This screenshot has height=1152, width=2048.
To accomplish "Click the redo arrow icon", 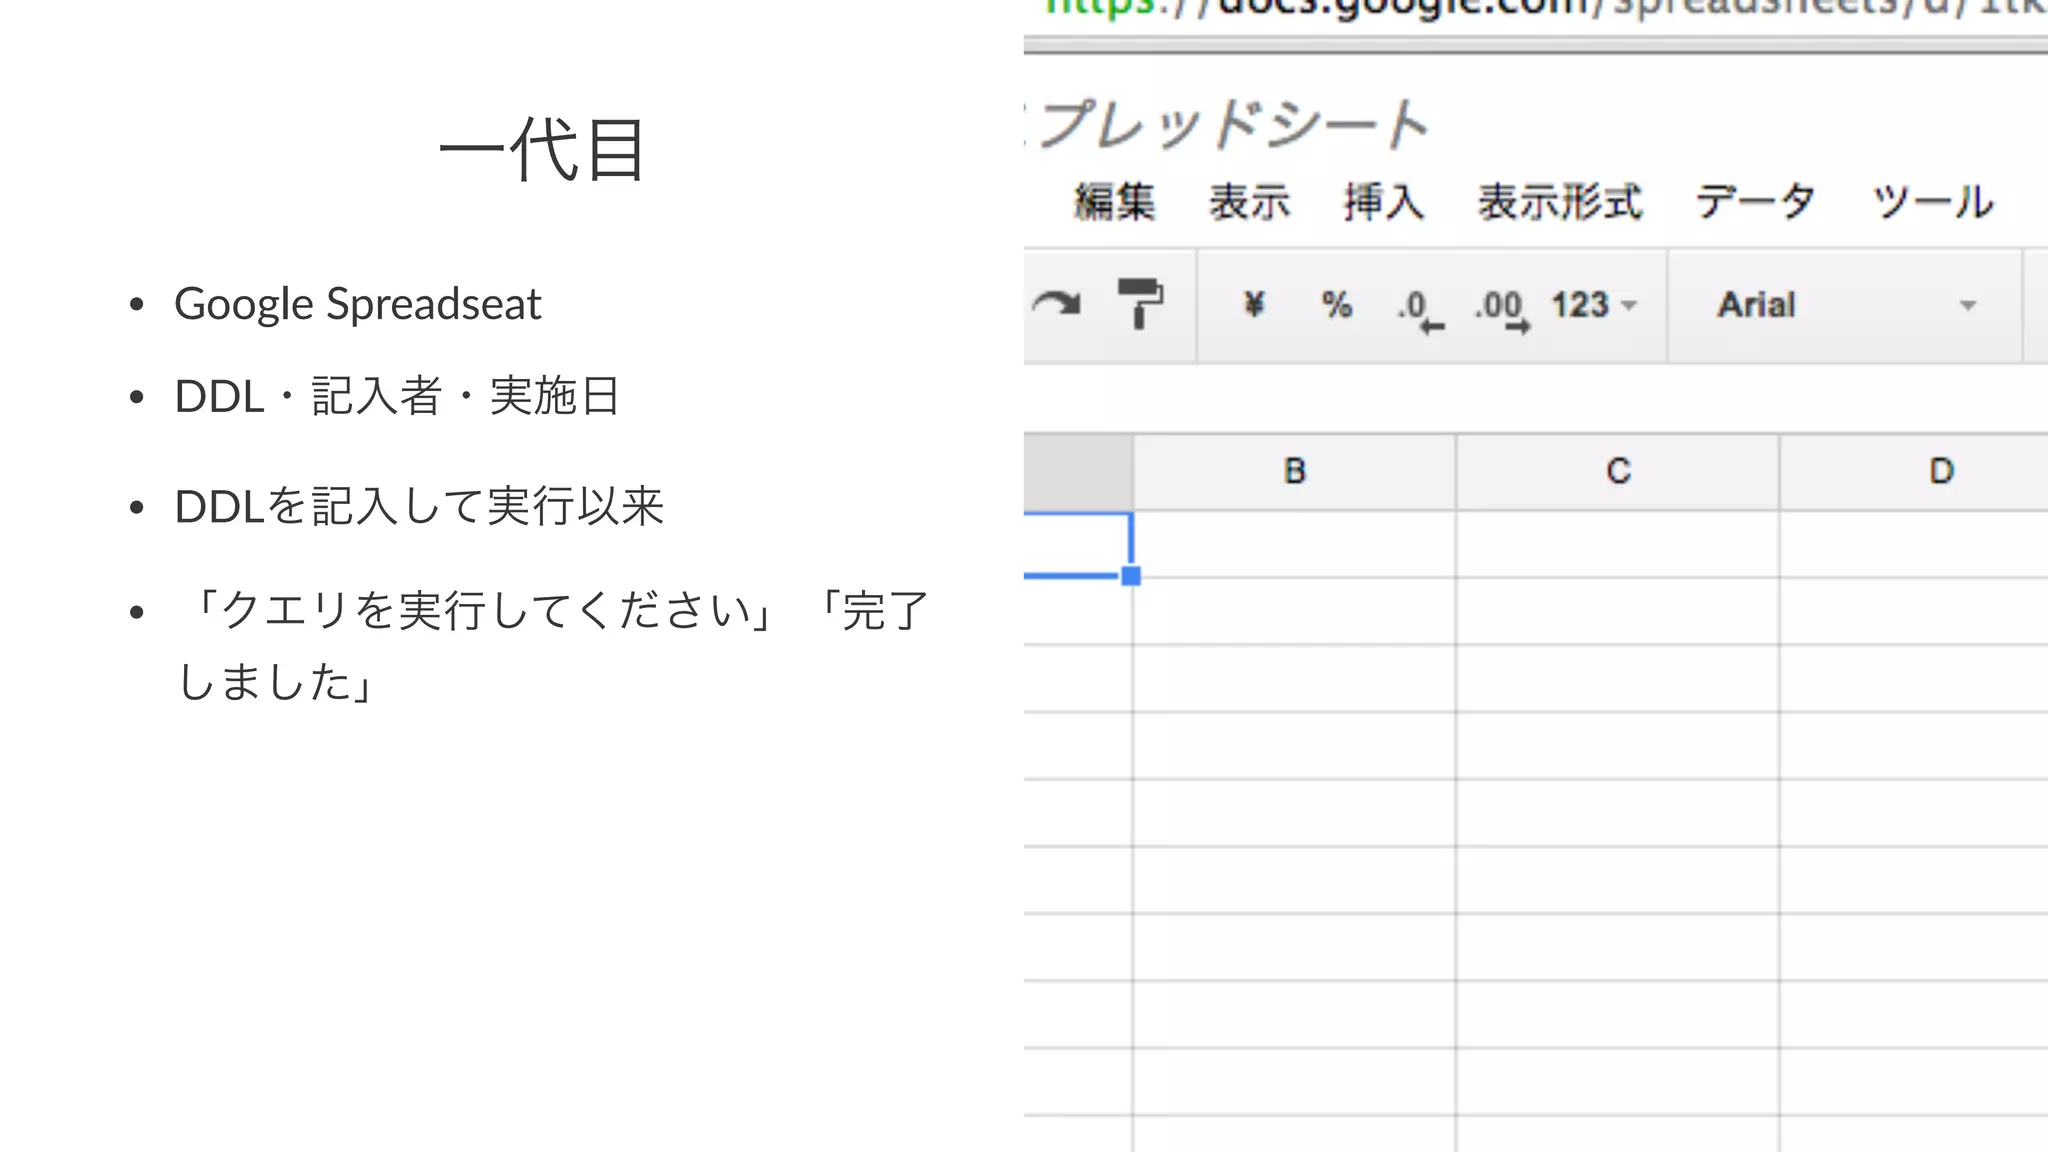I will 1056,303.
